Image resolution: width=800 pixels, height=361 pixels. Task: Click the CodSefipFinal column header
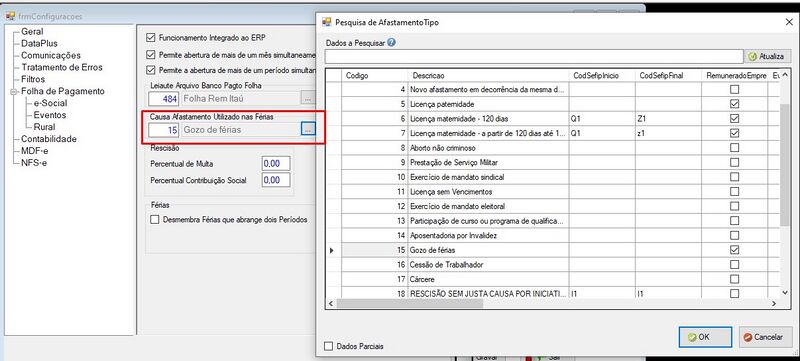(x=668, y=75)
